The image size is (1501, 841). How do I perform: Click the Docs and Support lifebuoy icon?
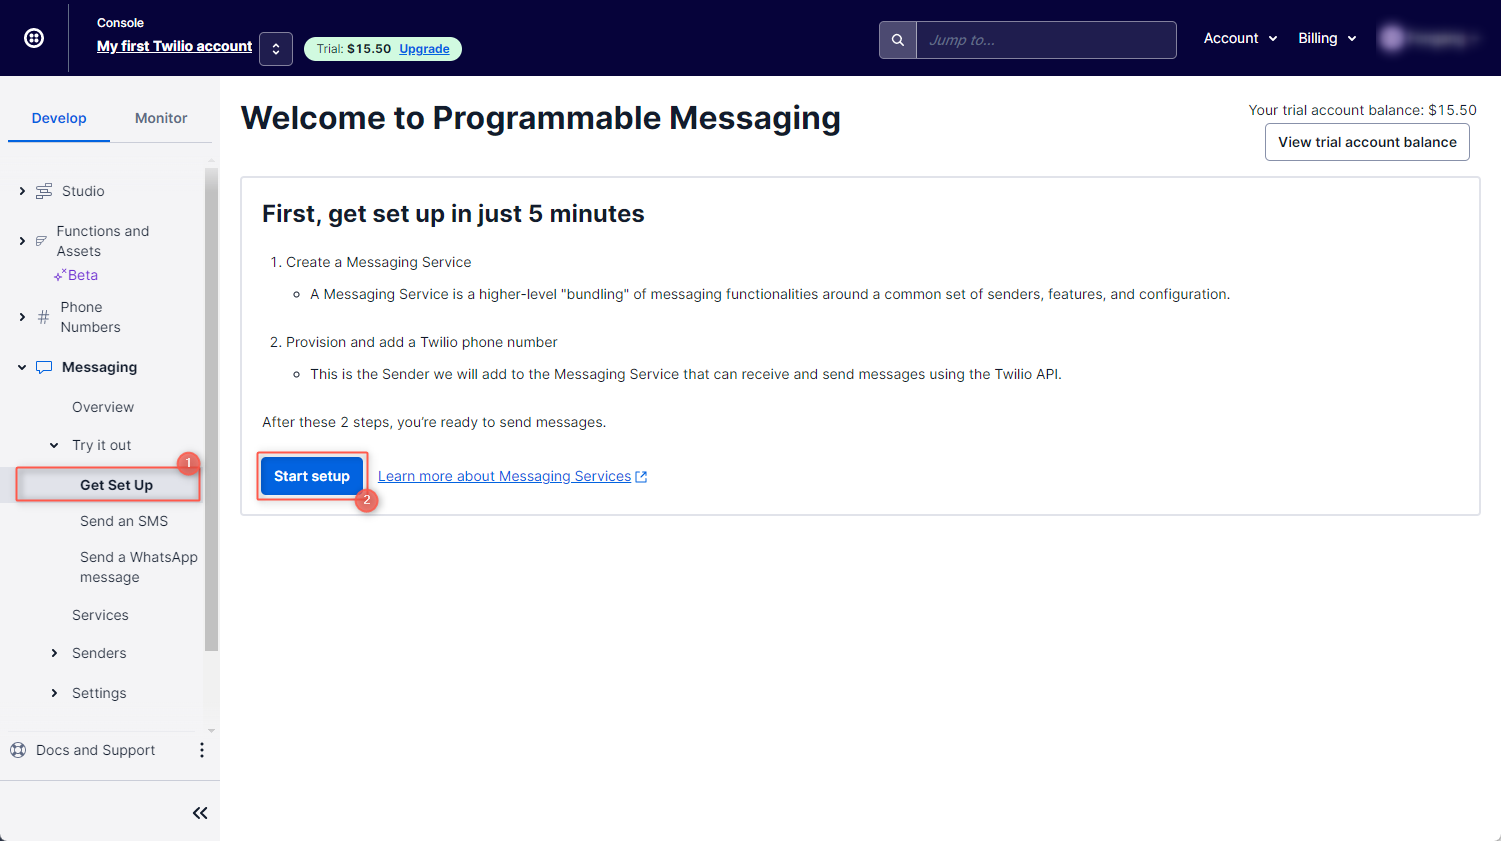click(18, 750)
